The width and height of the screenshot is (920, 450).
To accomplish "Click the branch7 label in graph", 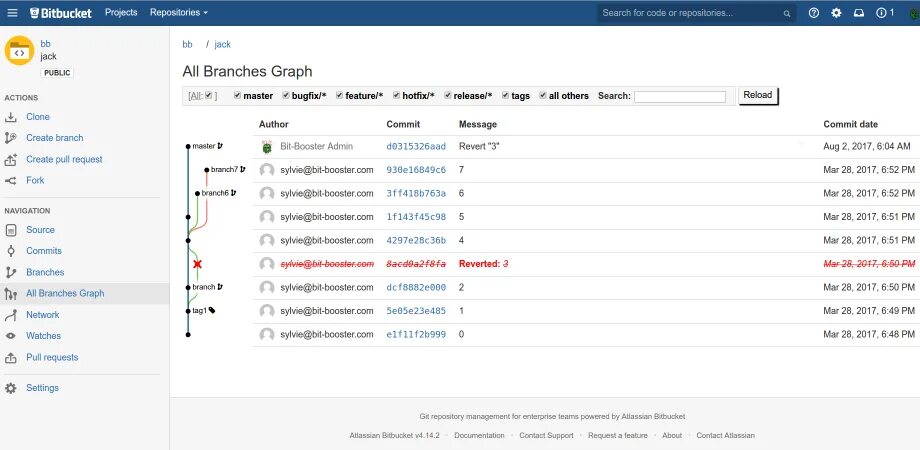I will (x=225, y=170).
